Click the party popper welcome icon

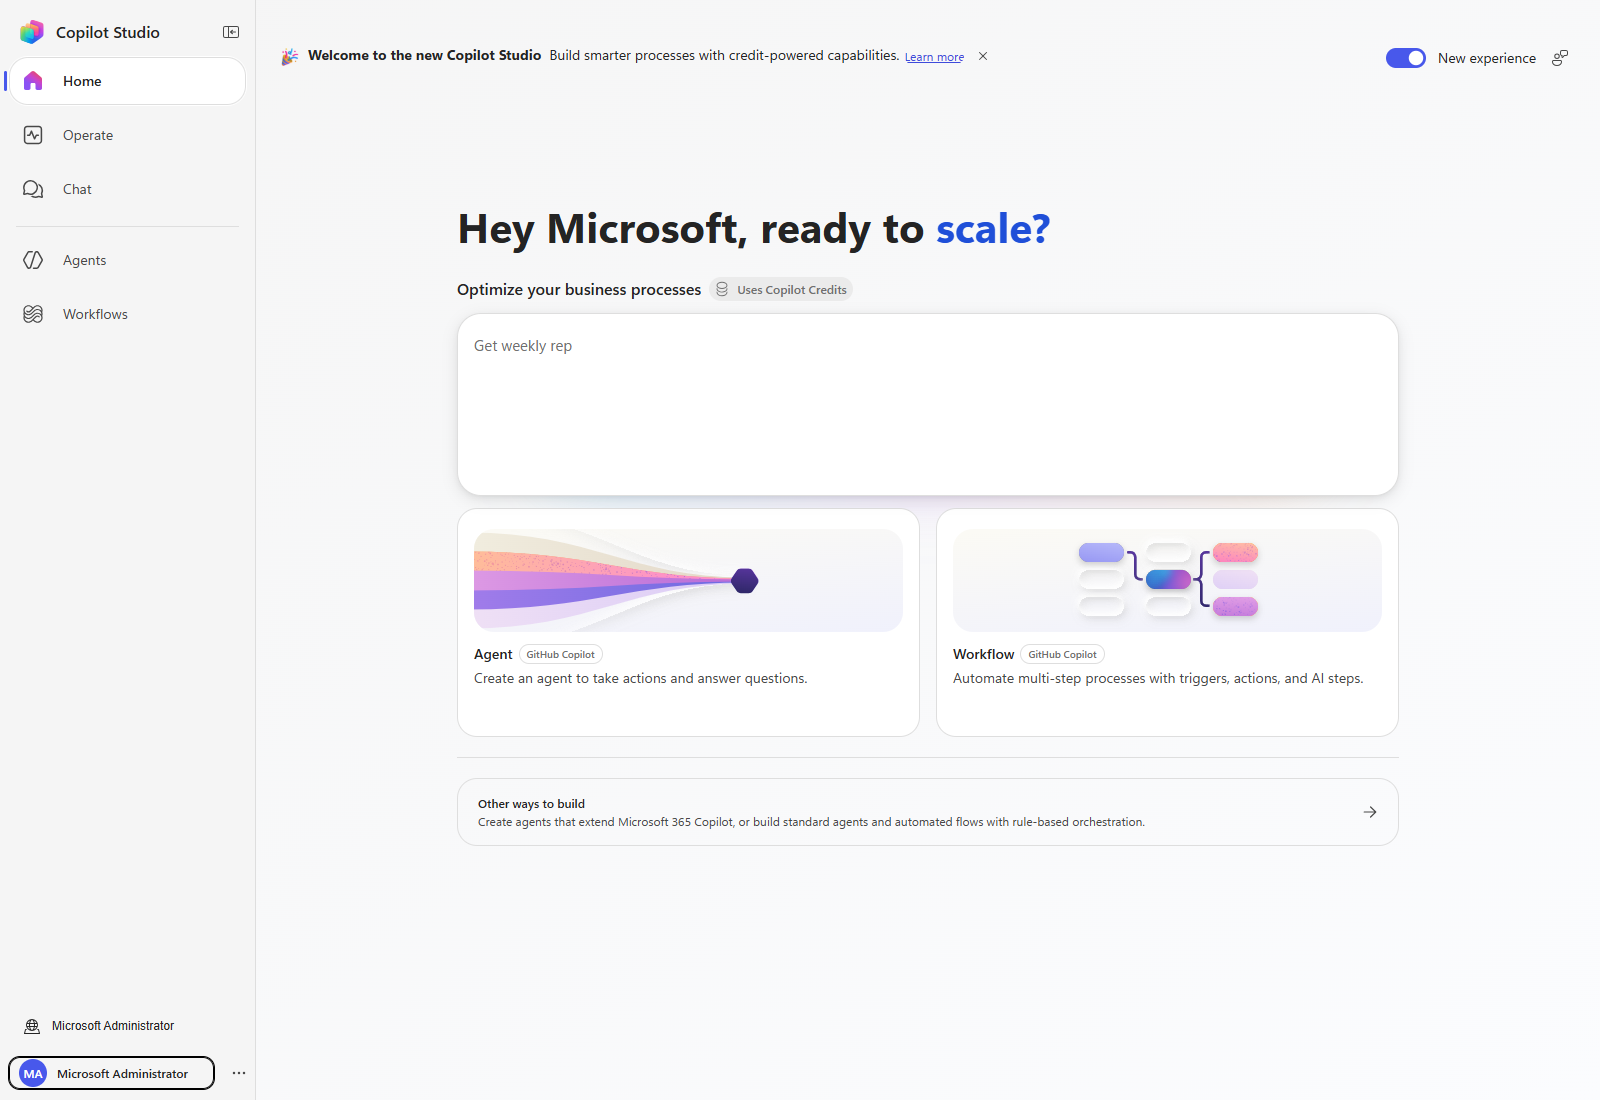pos(290,57)
